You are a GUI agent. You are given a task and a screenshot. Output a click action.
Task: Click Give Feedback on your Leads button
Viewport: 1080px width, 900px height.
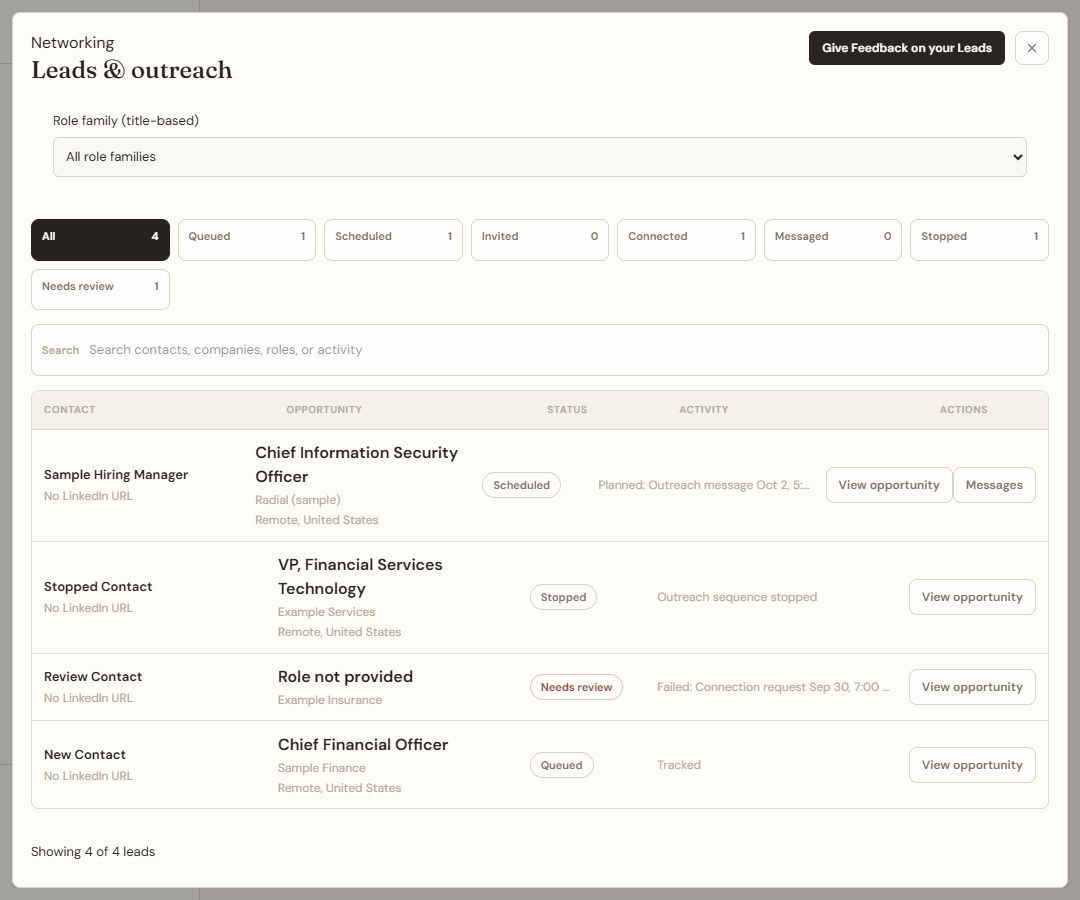pos(906,48)
